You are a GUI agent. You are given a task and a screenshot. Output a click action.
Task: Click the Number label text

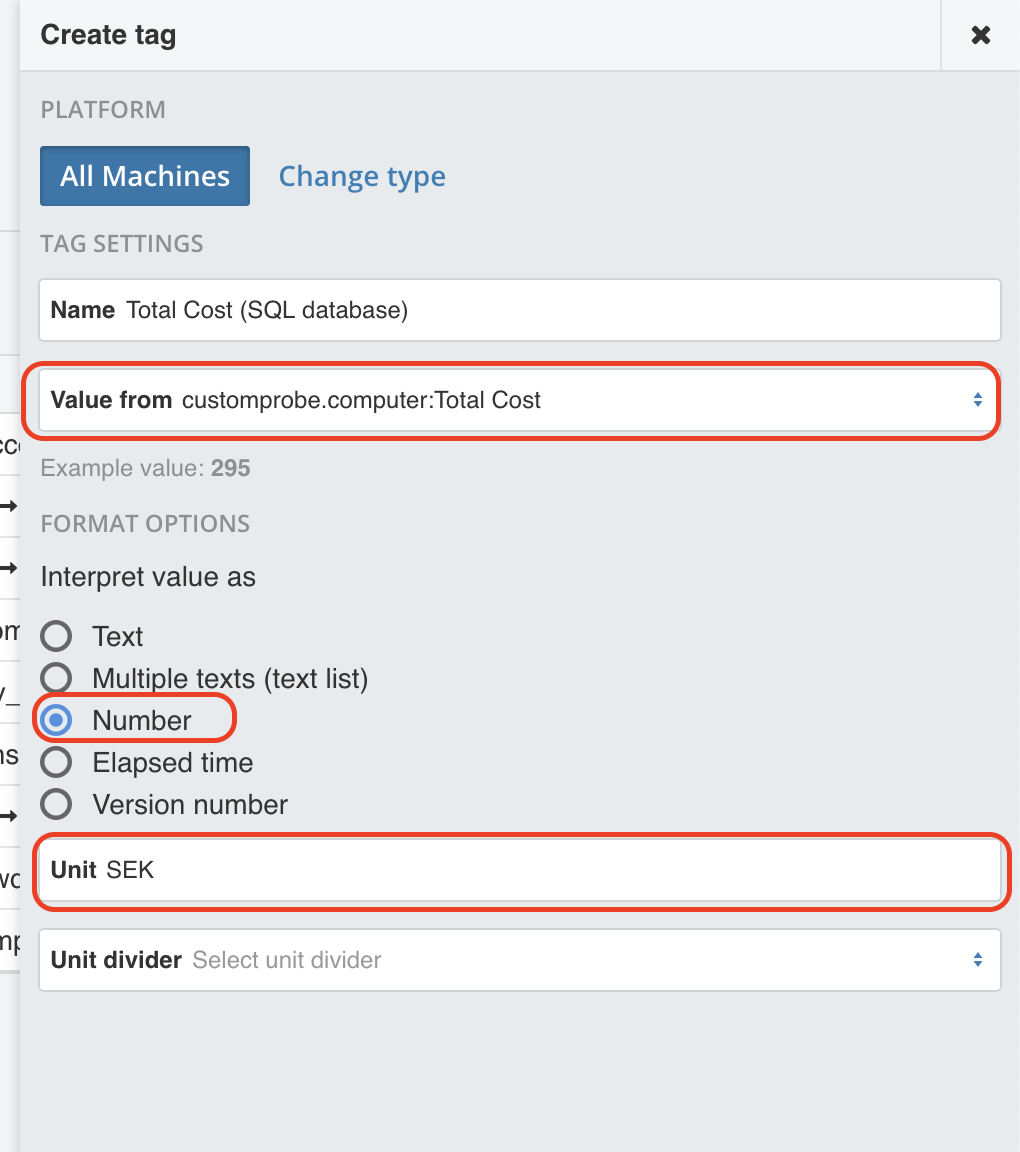click(x=142, y=721)
